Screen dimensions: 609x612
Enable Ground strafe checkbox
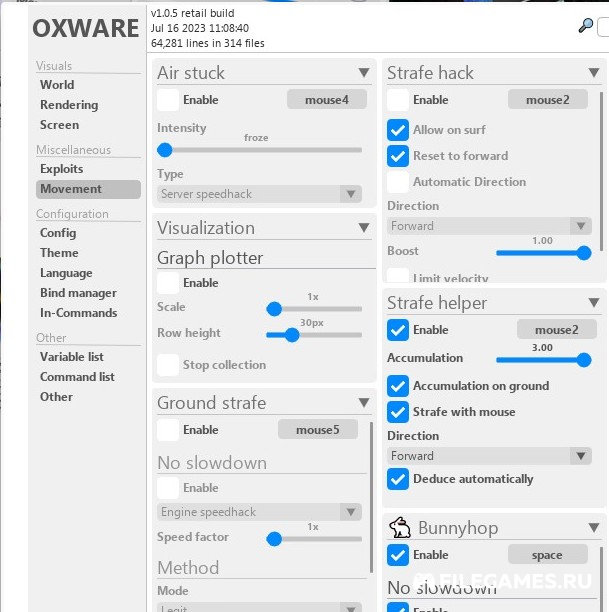[168, 430]
